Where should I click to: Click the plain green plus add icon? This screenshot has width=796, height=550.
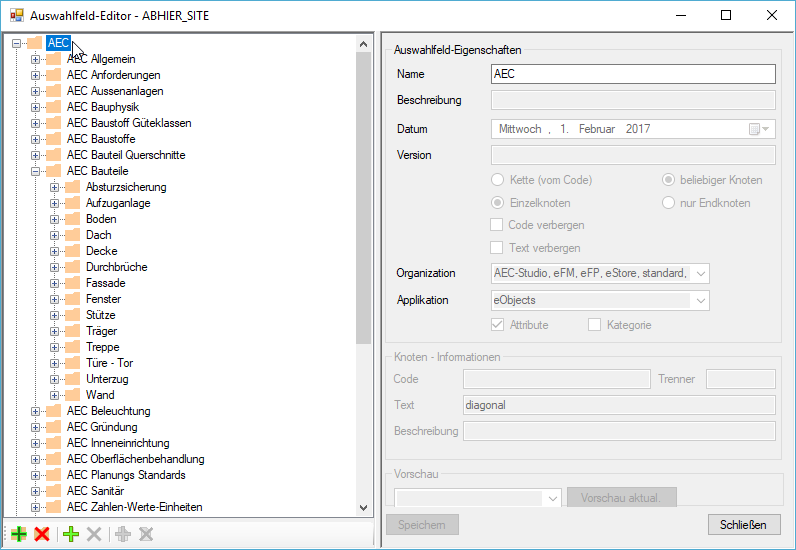pyautogui.click(x=71, y=534)
